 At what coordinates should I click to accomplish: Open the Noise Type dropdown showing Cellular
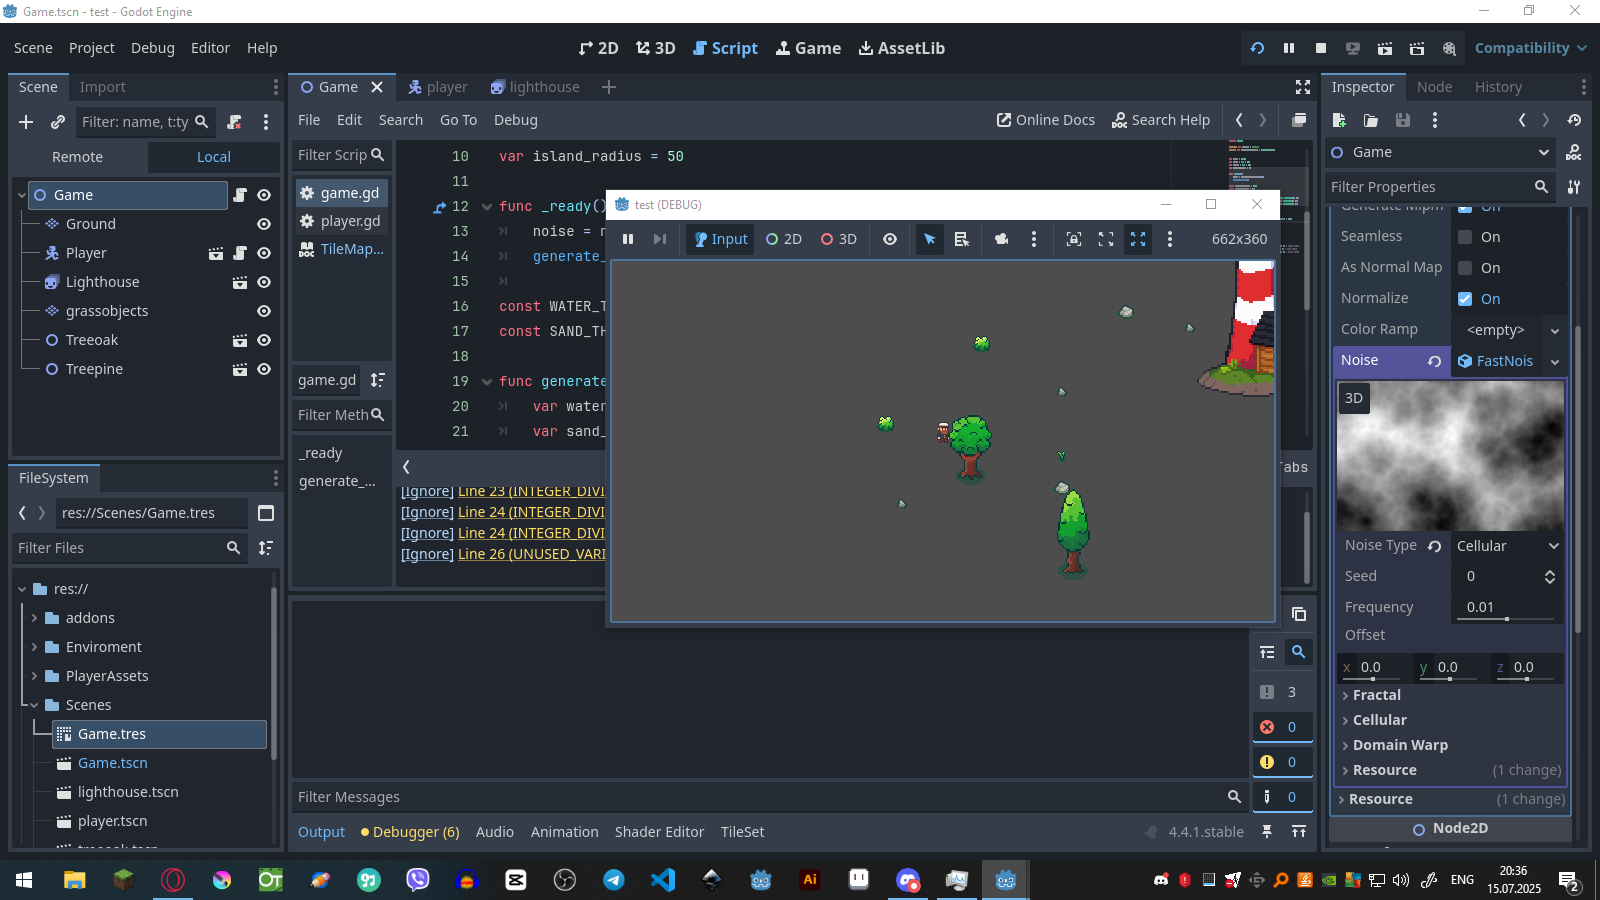(x=1507, y=546)
